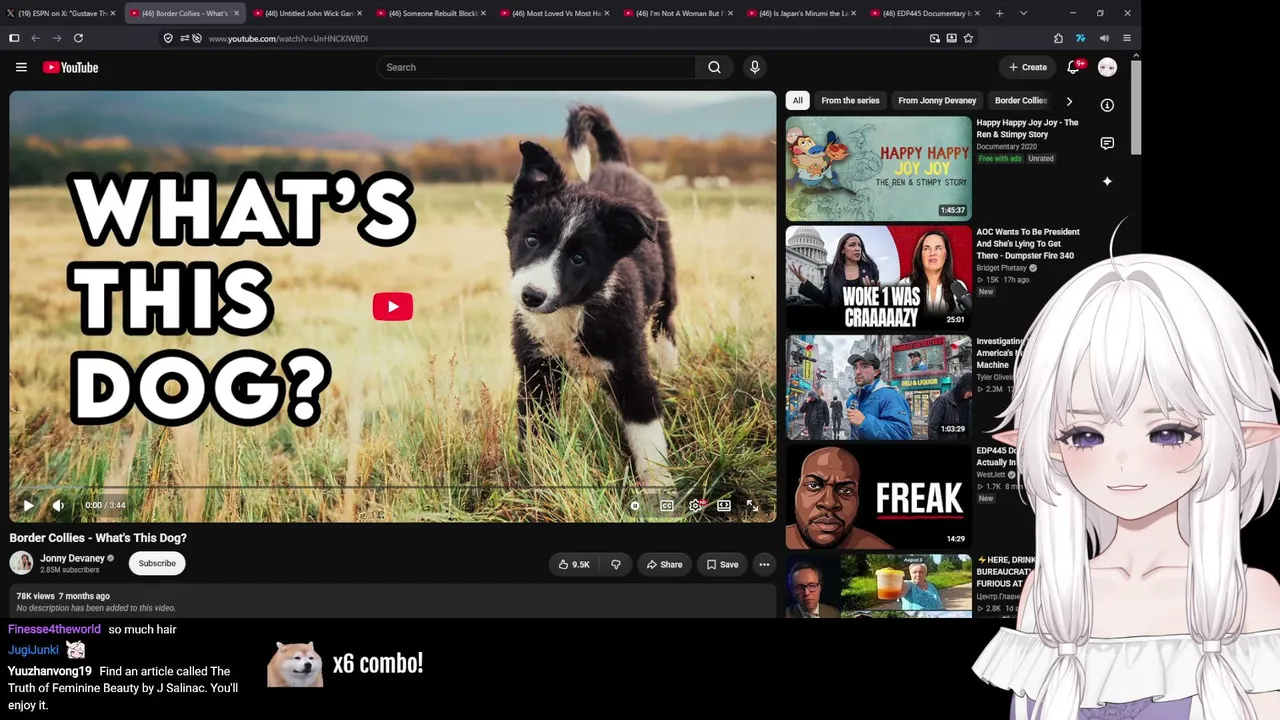
Task: Reload the current page
Action: point(78,38)
